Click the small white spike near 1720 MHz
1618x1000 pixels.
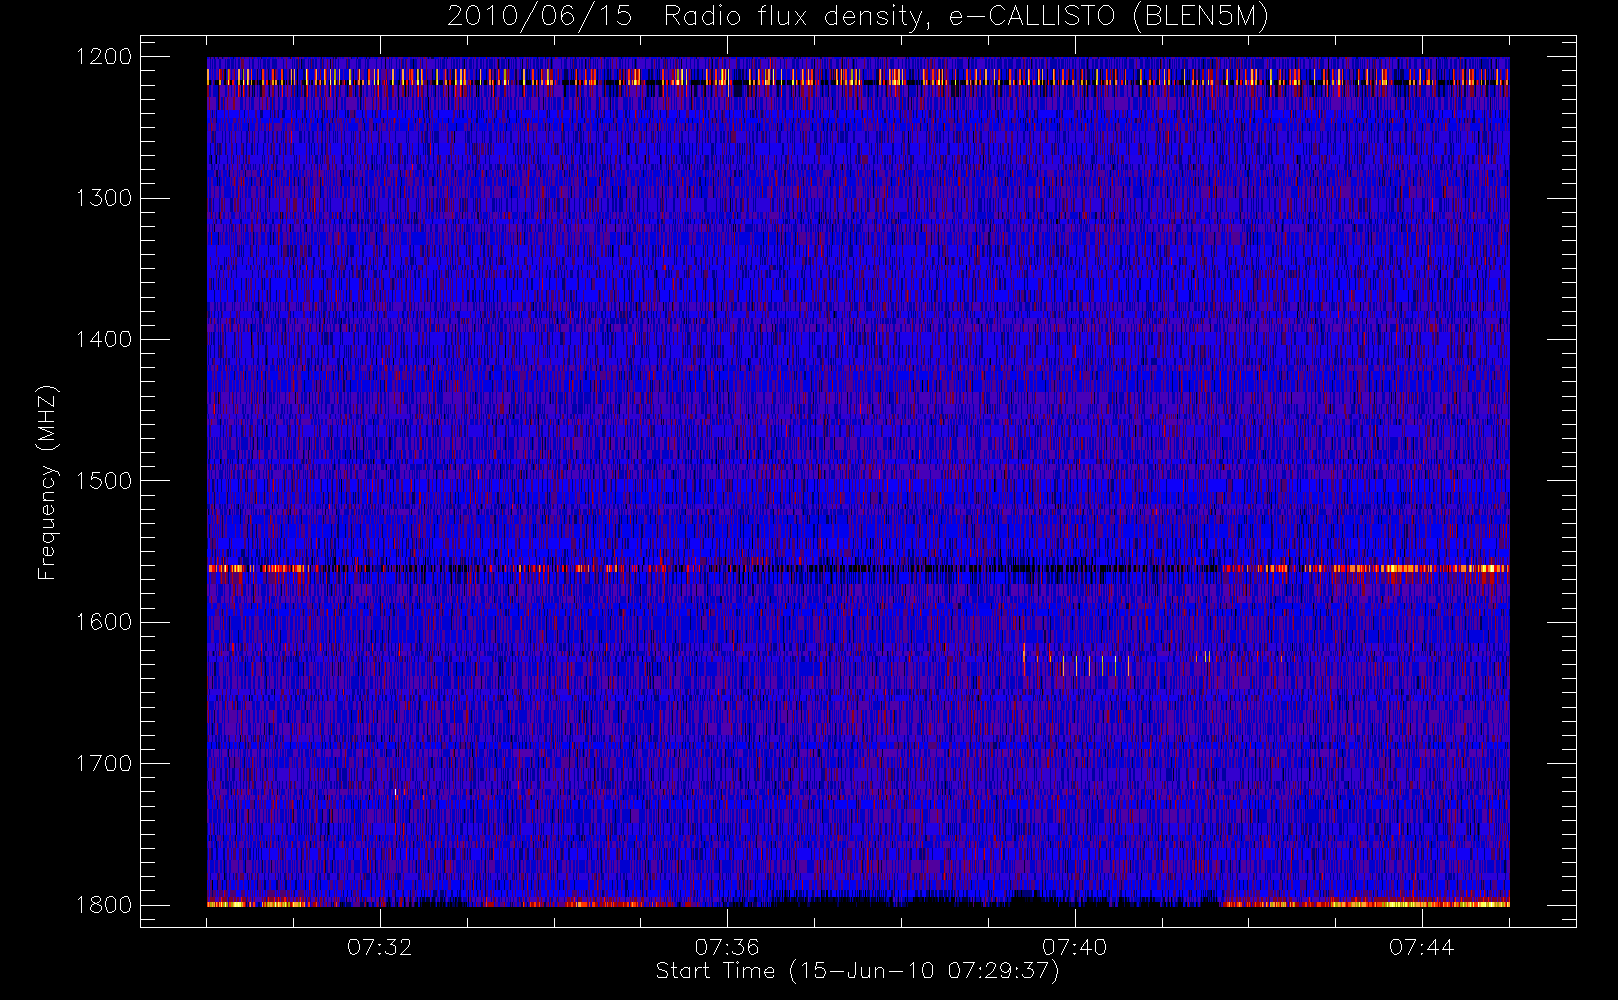(x=396, y=793)
